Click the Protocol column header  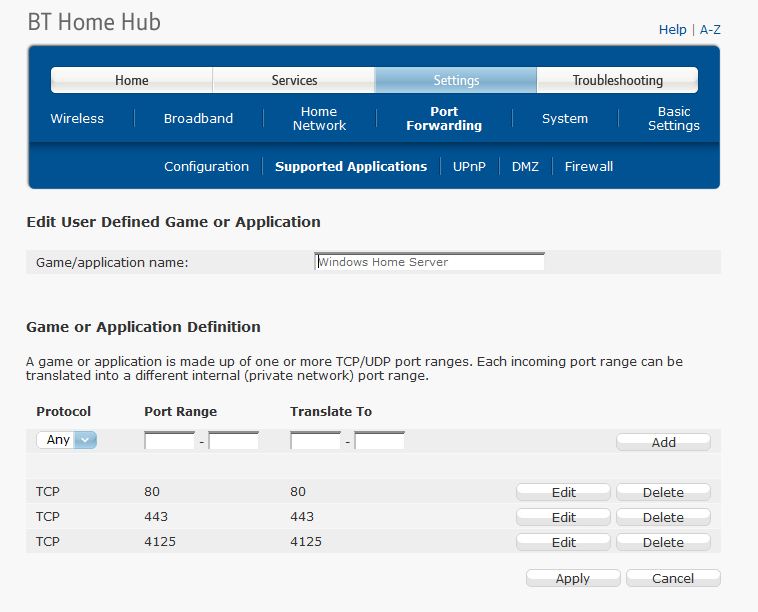click(x=63, y=411)
